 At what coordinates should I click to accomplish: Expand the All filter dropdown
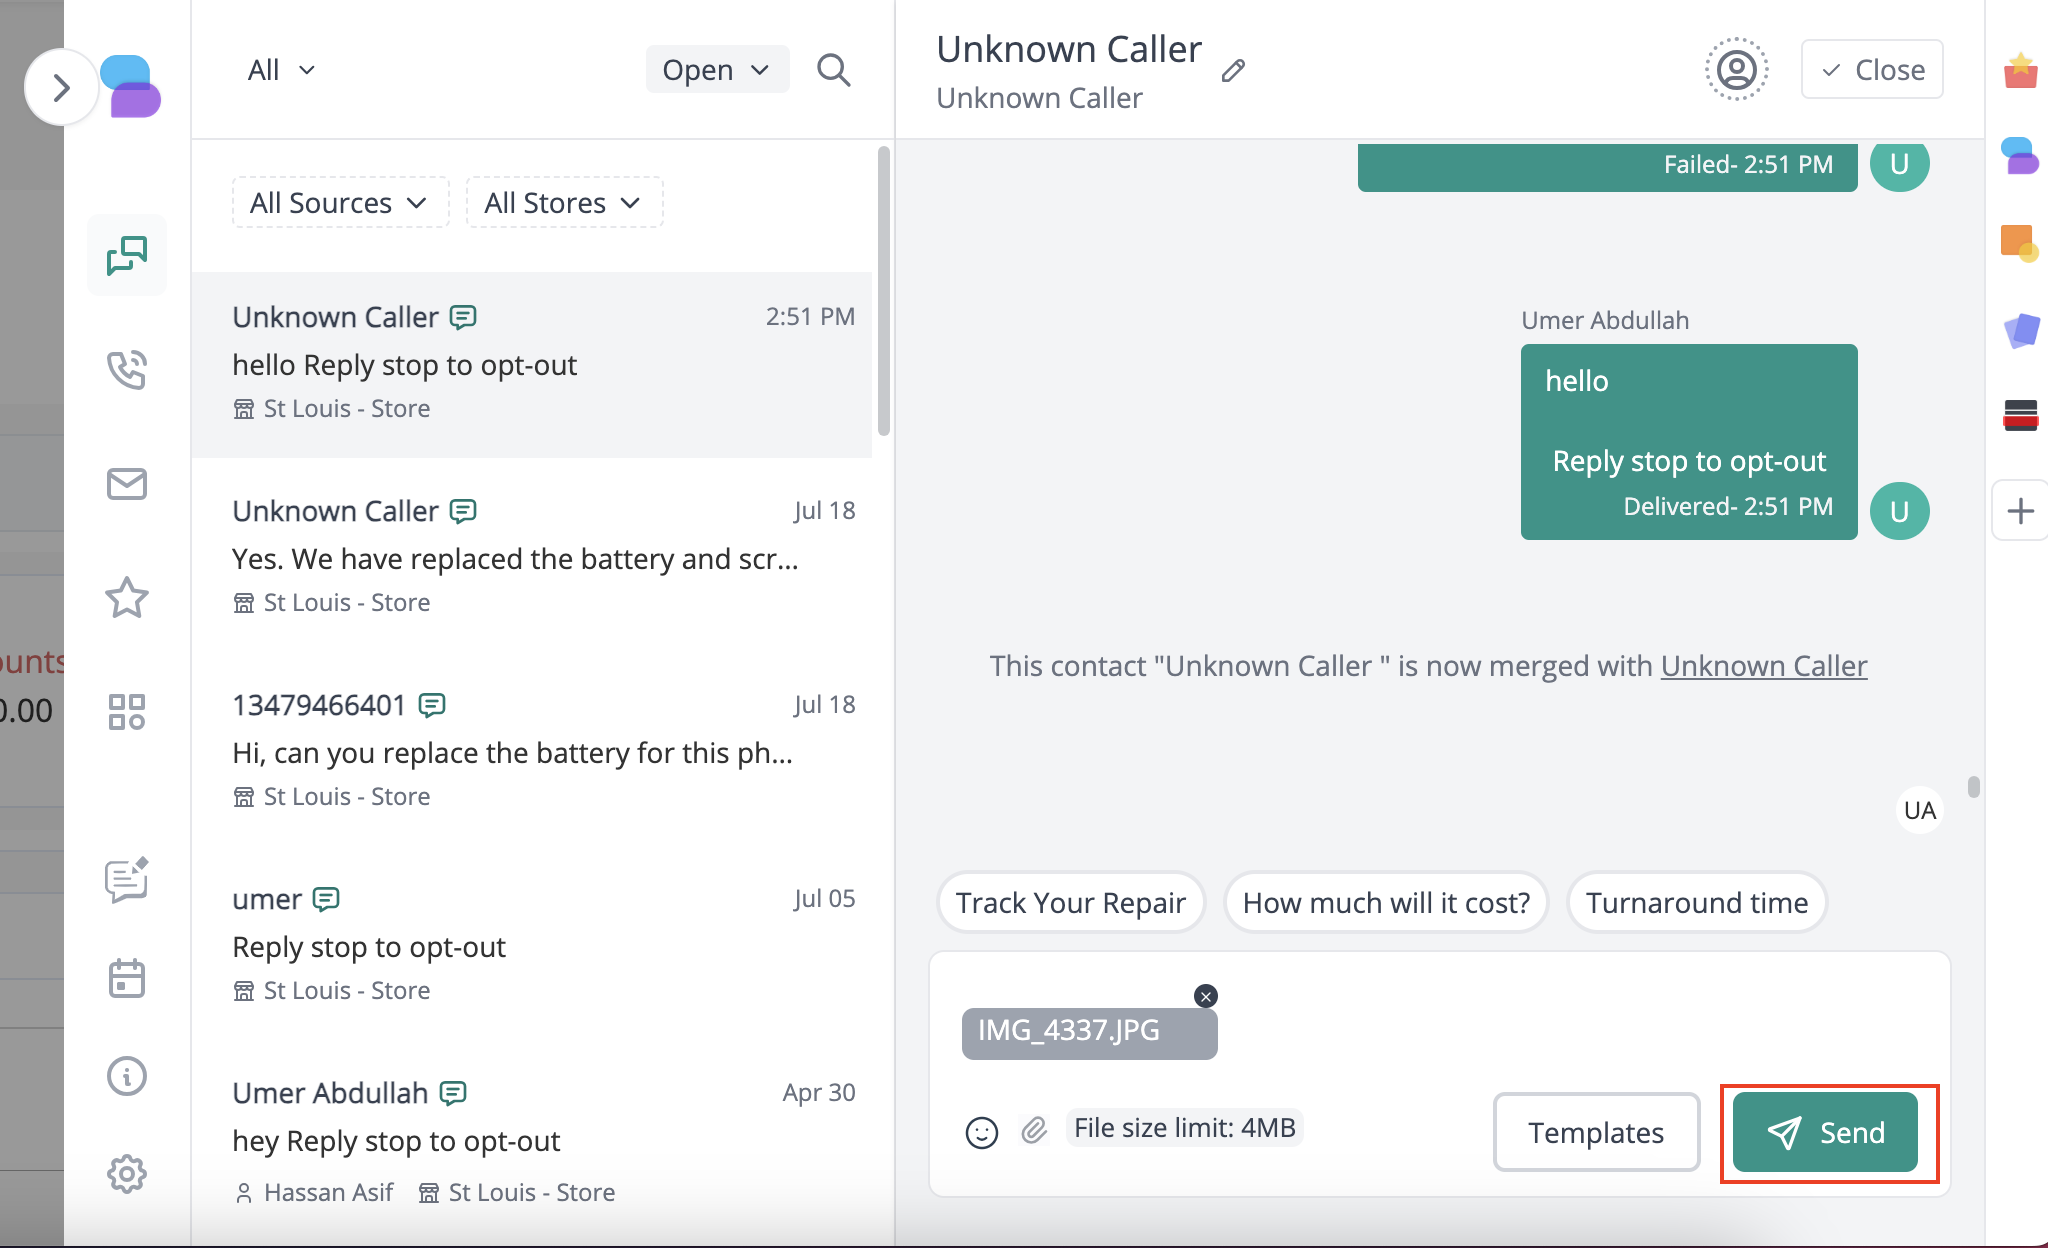click(282, 70)
